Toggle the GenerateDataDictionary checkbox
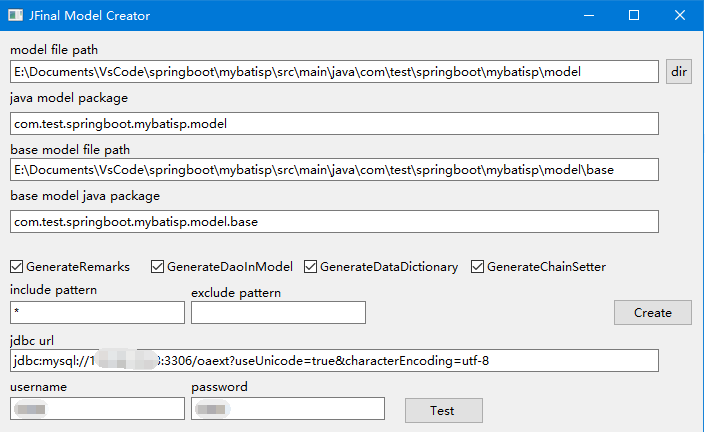 coord(310,267)
